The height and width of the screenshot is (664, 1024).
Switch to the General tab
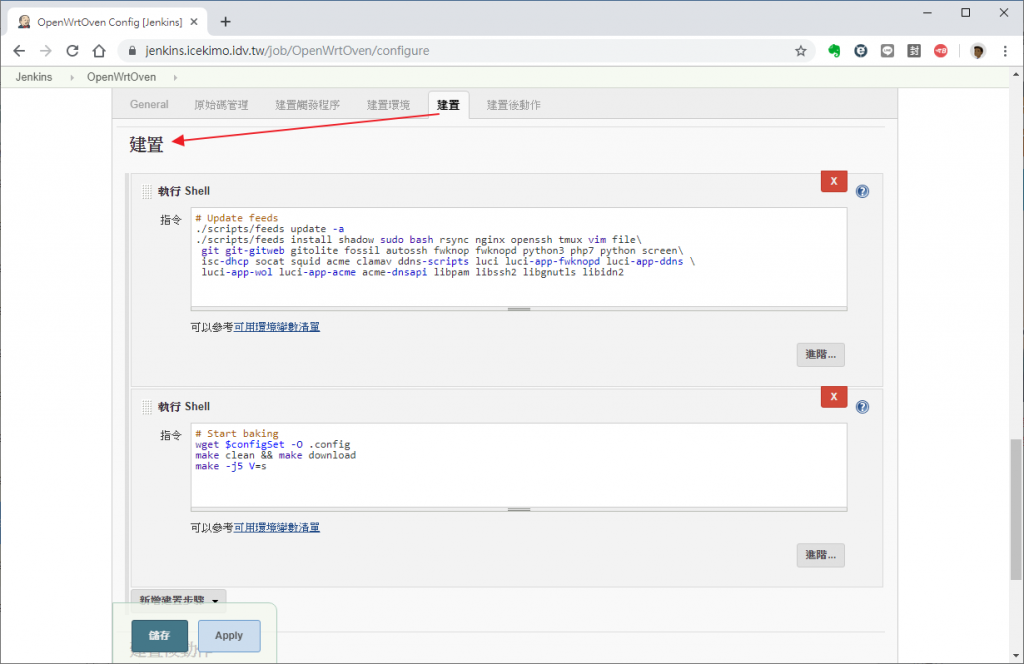(149, 104)
